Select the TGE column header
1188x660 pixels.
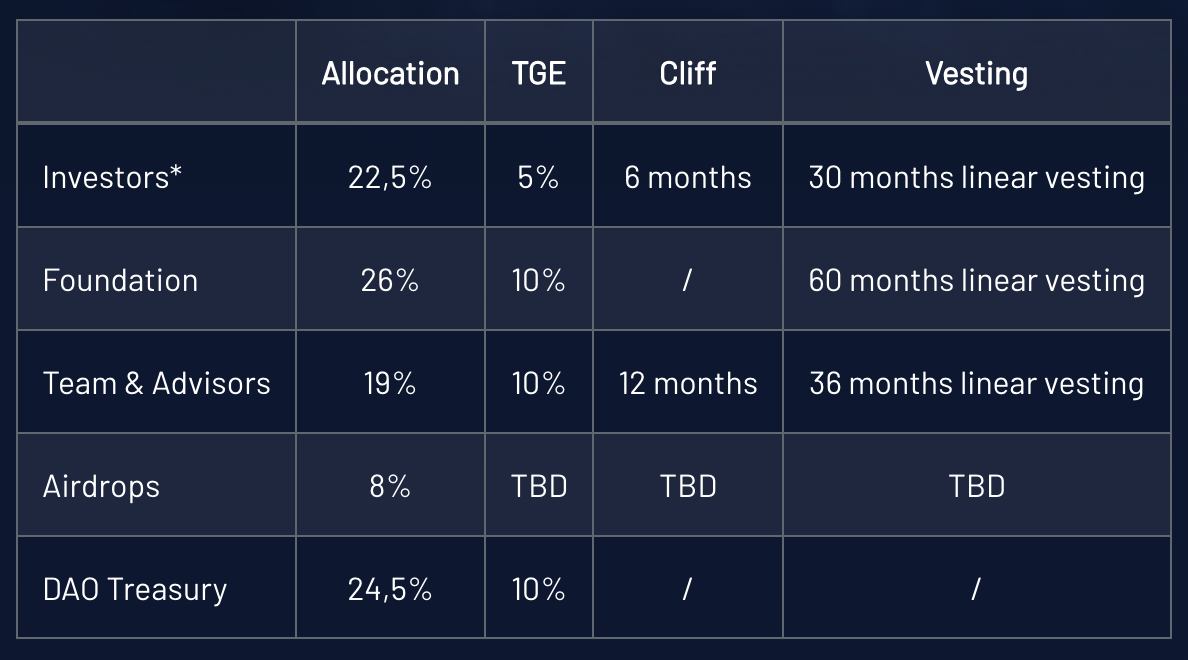539,74
